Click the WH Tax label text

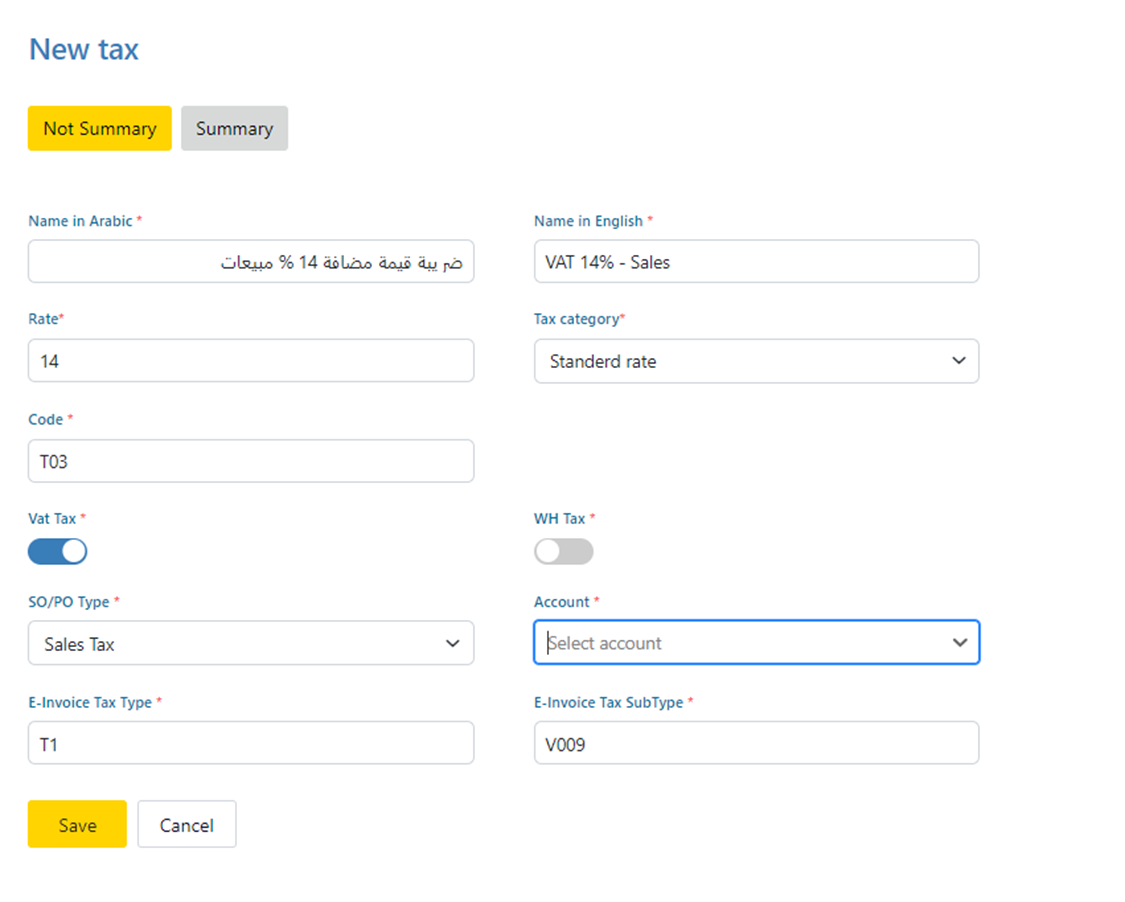point(560,518)
